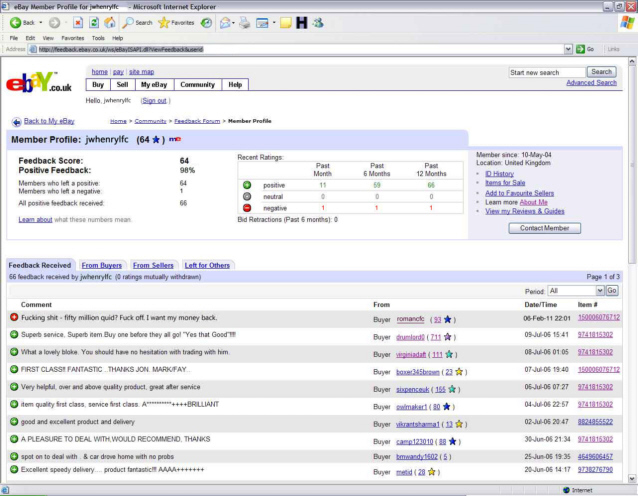Click the Learn about link
This screenshot has width=638, height=496.
(x=35, y=219)
